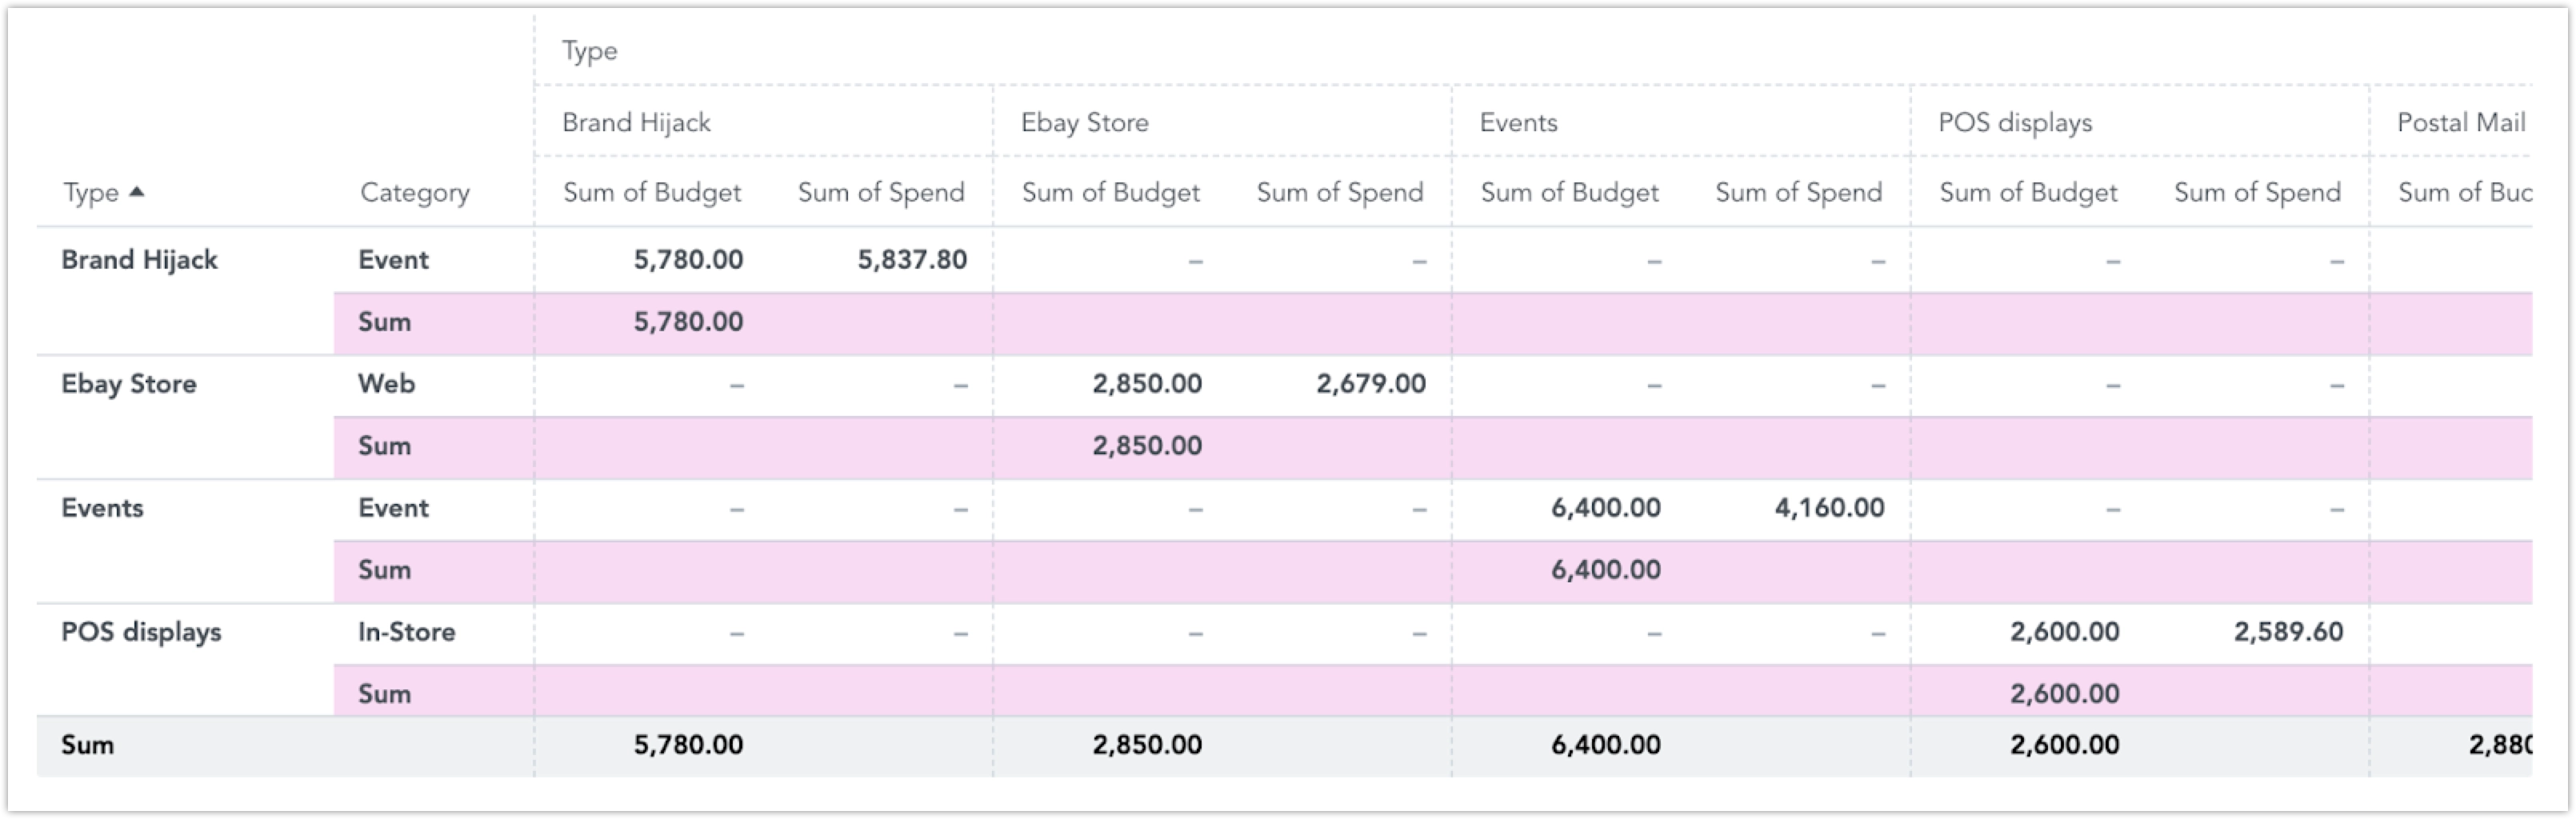
Task: Select the Web category cell
Action: click(386, 384)
